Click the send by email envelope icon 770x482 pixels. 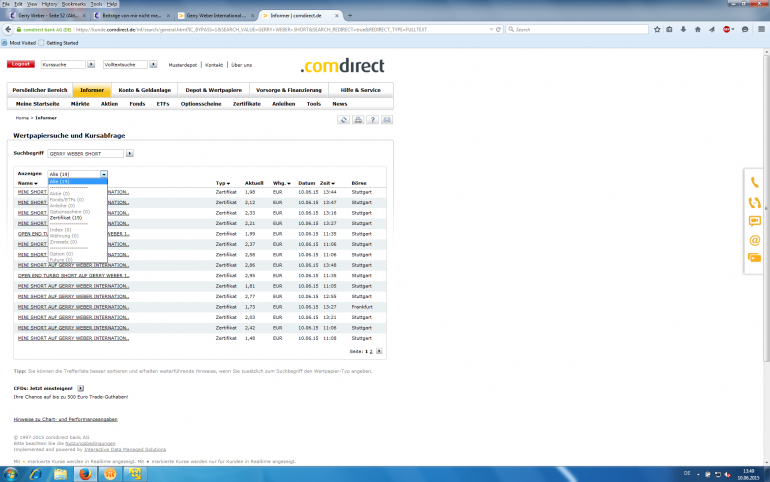[386, 120]
